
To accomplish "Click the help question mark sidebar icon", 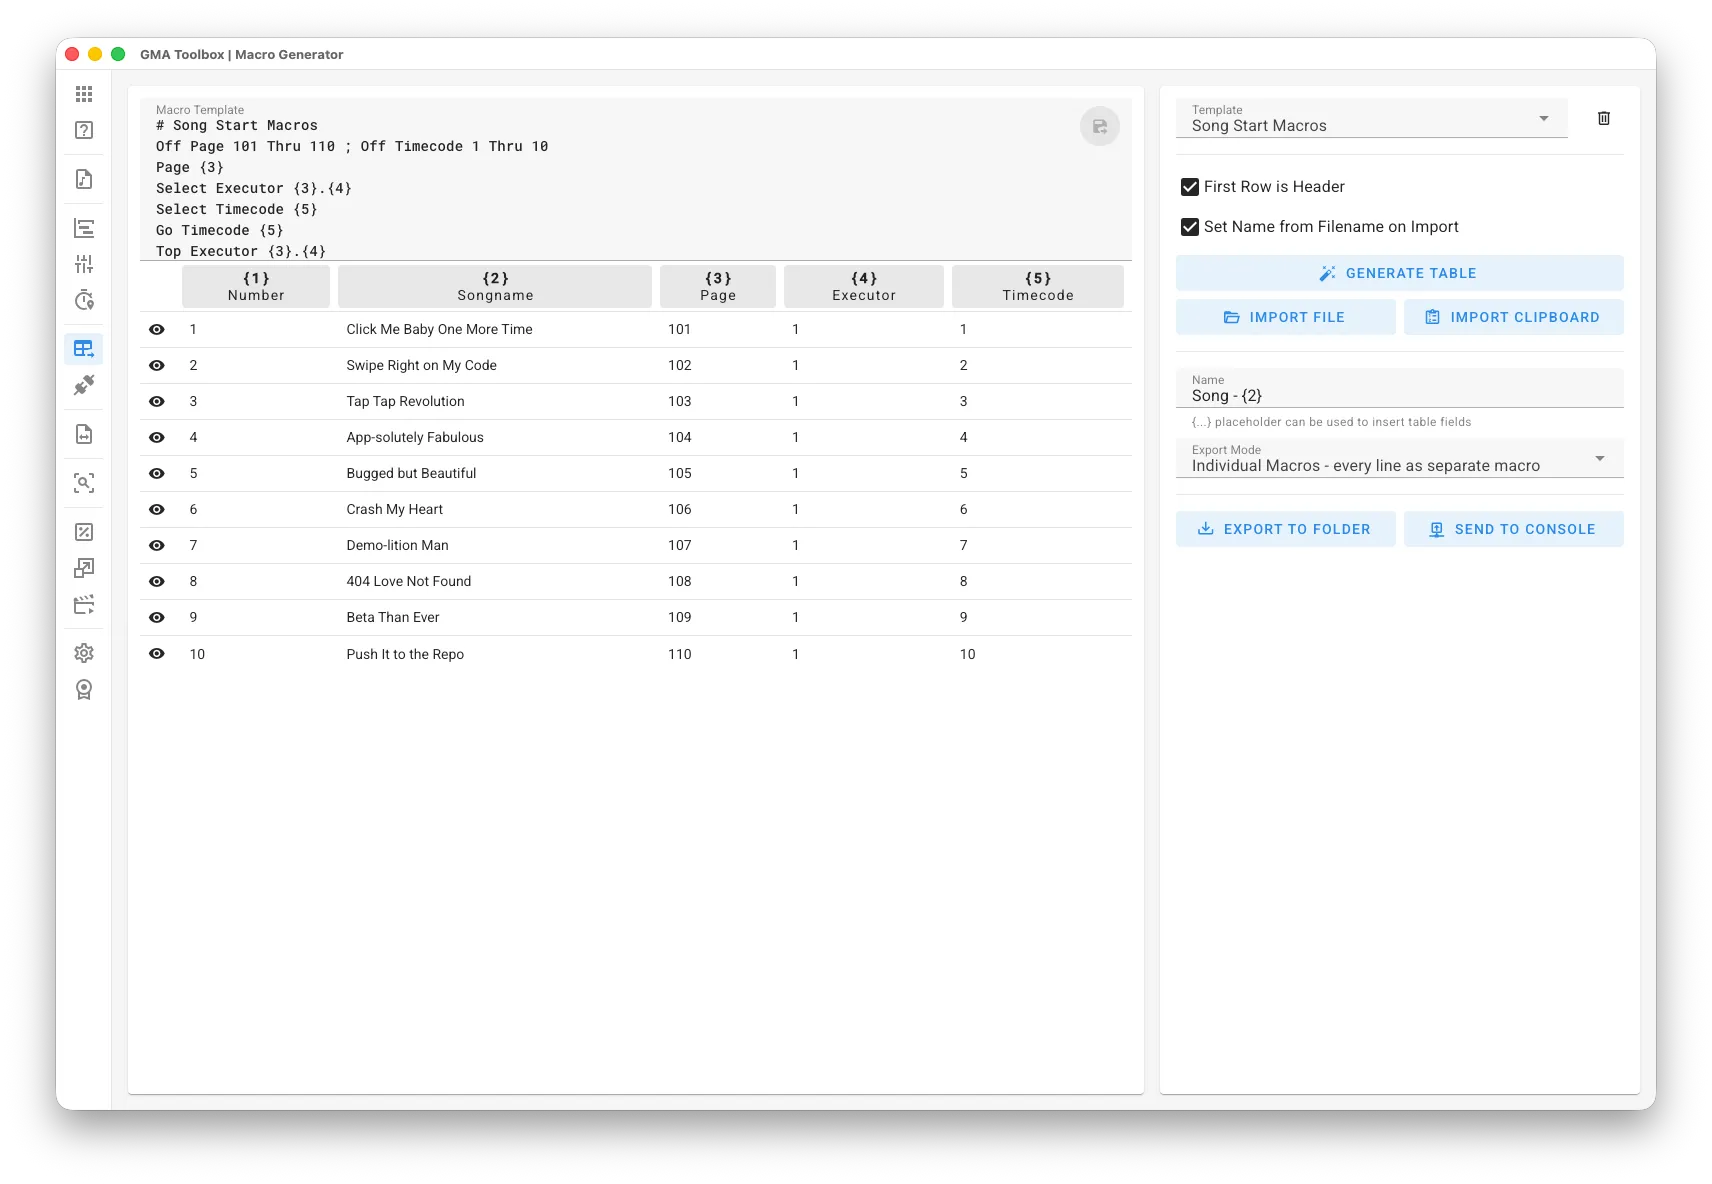I will [84, 130].
